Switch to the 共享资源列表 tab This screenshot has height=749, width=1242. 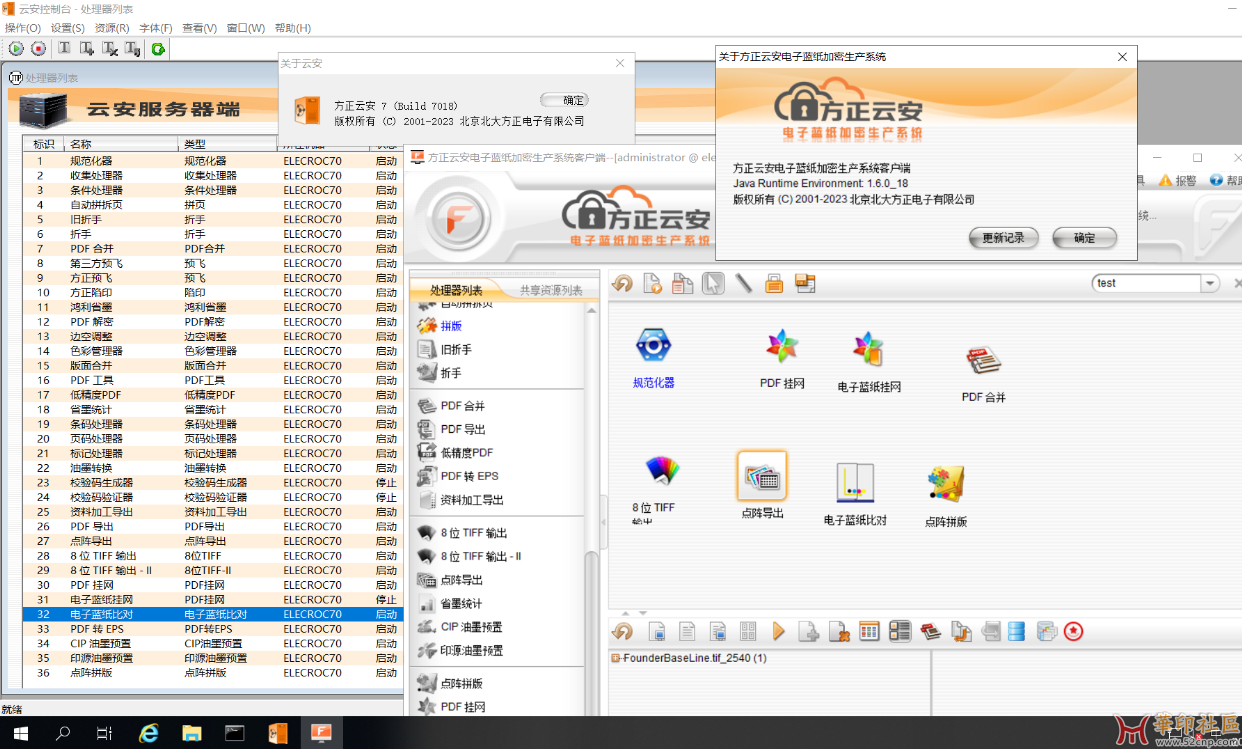550,291
